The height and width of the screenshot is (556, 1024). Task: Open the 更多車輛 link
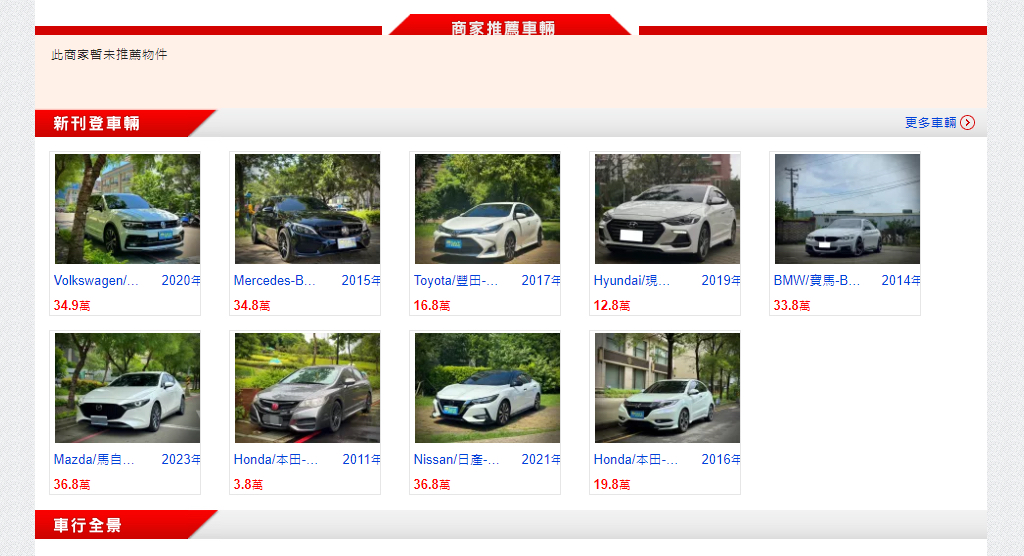931,123
